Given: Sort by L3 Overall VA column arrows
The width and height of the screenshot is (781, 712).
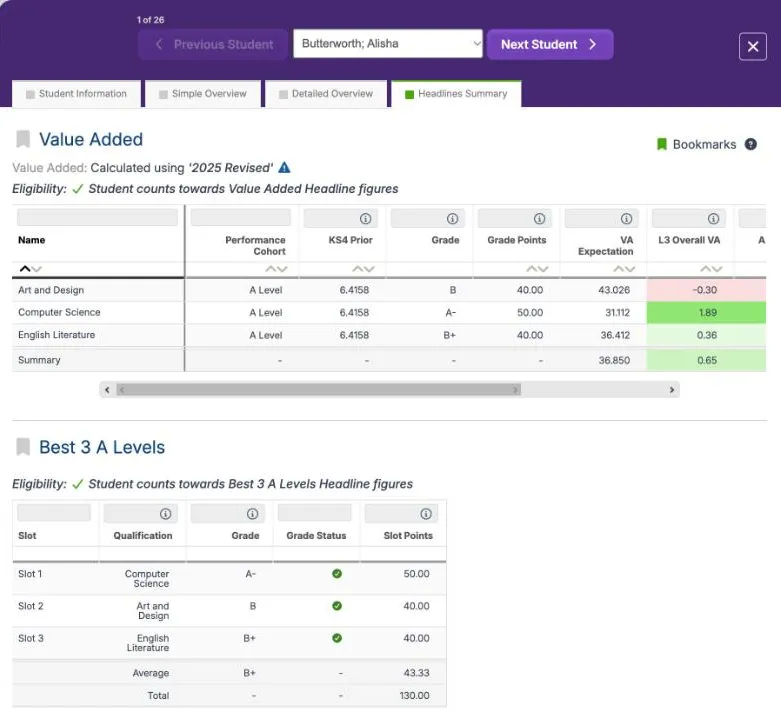Looking at the screenshot, I should pos(711,269).
